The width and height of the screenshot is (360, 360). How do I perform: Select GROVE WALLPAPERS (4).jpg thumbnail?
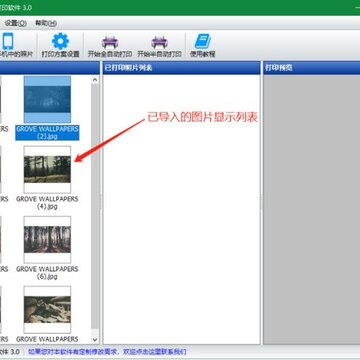47,170
